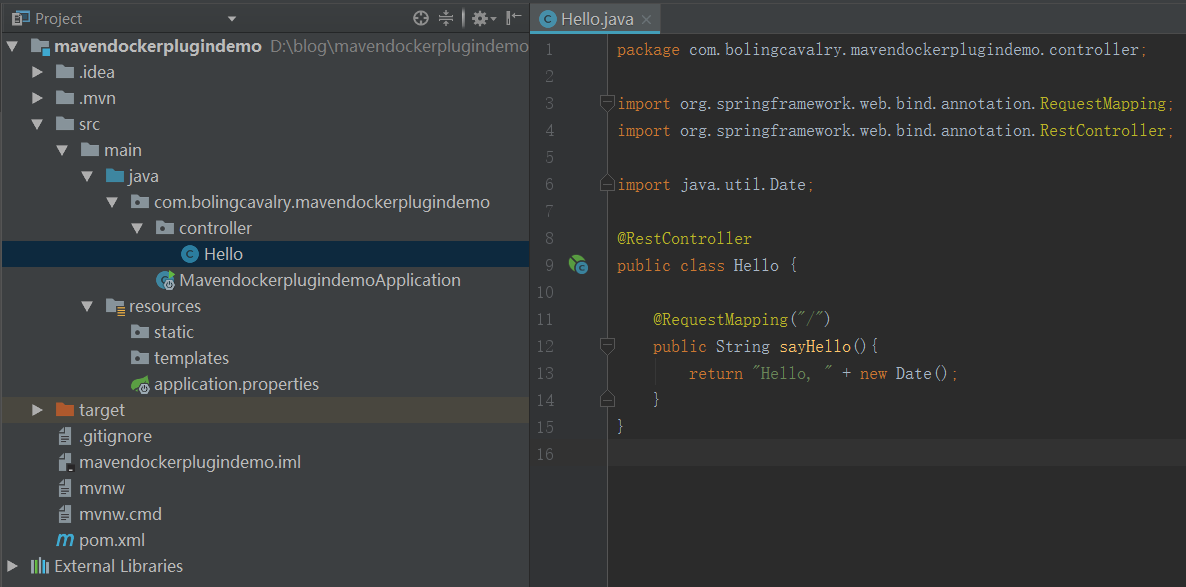Click the MavendockerplugindemoApplication Spring Boot icon
This screenshot has height=587, width=1186.
click(x=166, y=280)
